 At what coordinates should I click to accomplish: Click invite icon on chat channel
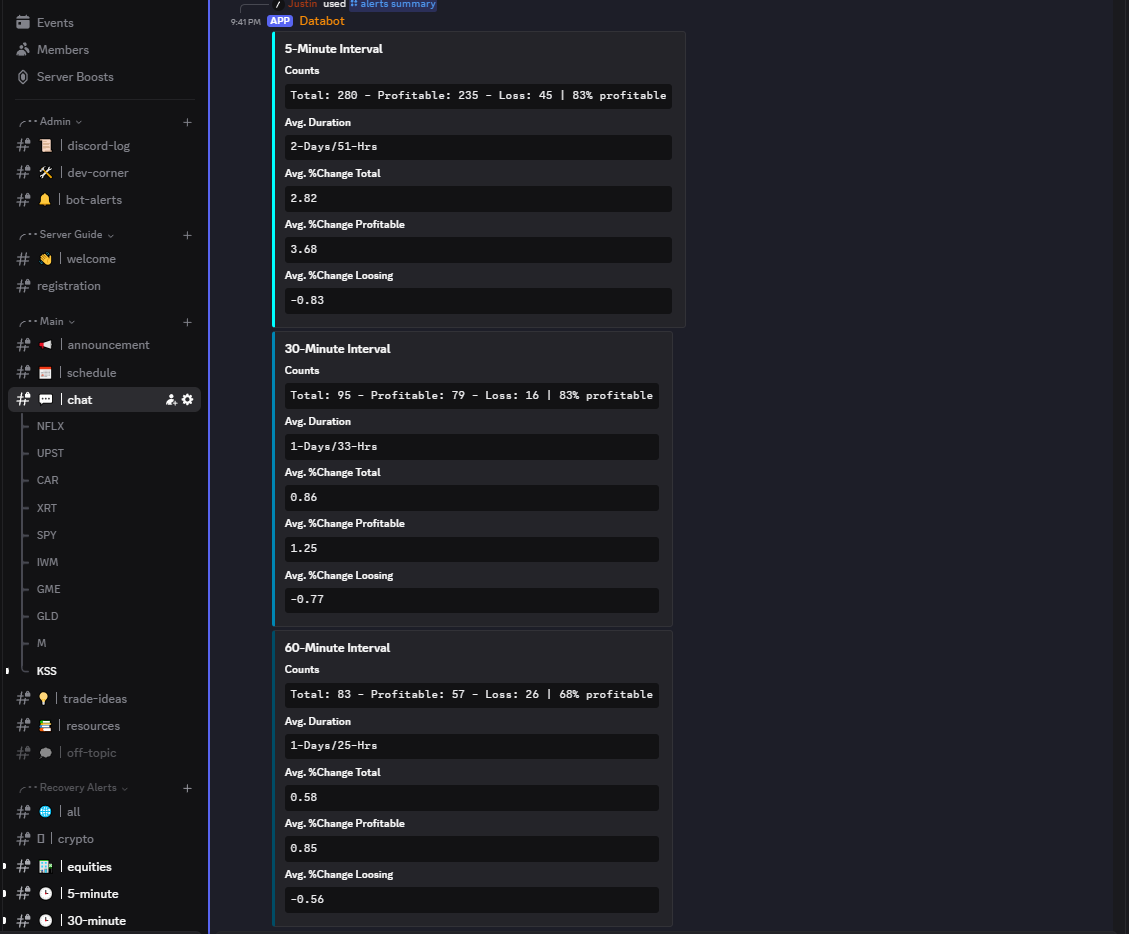(171, 400)
